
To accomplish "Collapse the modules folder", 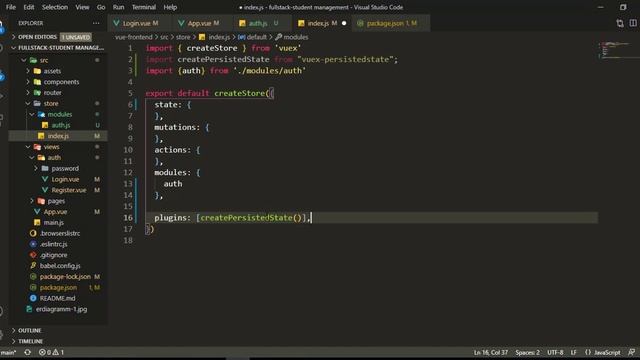I will (60, 114).
